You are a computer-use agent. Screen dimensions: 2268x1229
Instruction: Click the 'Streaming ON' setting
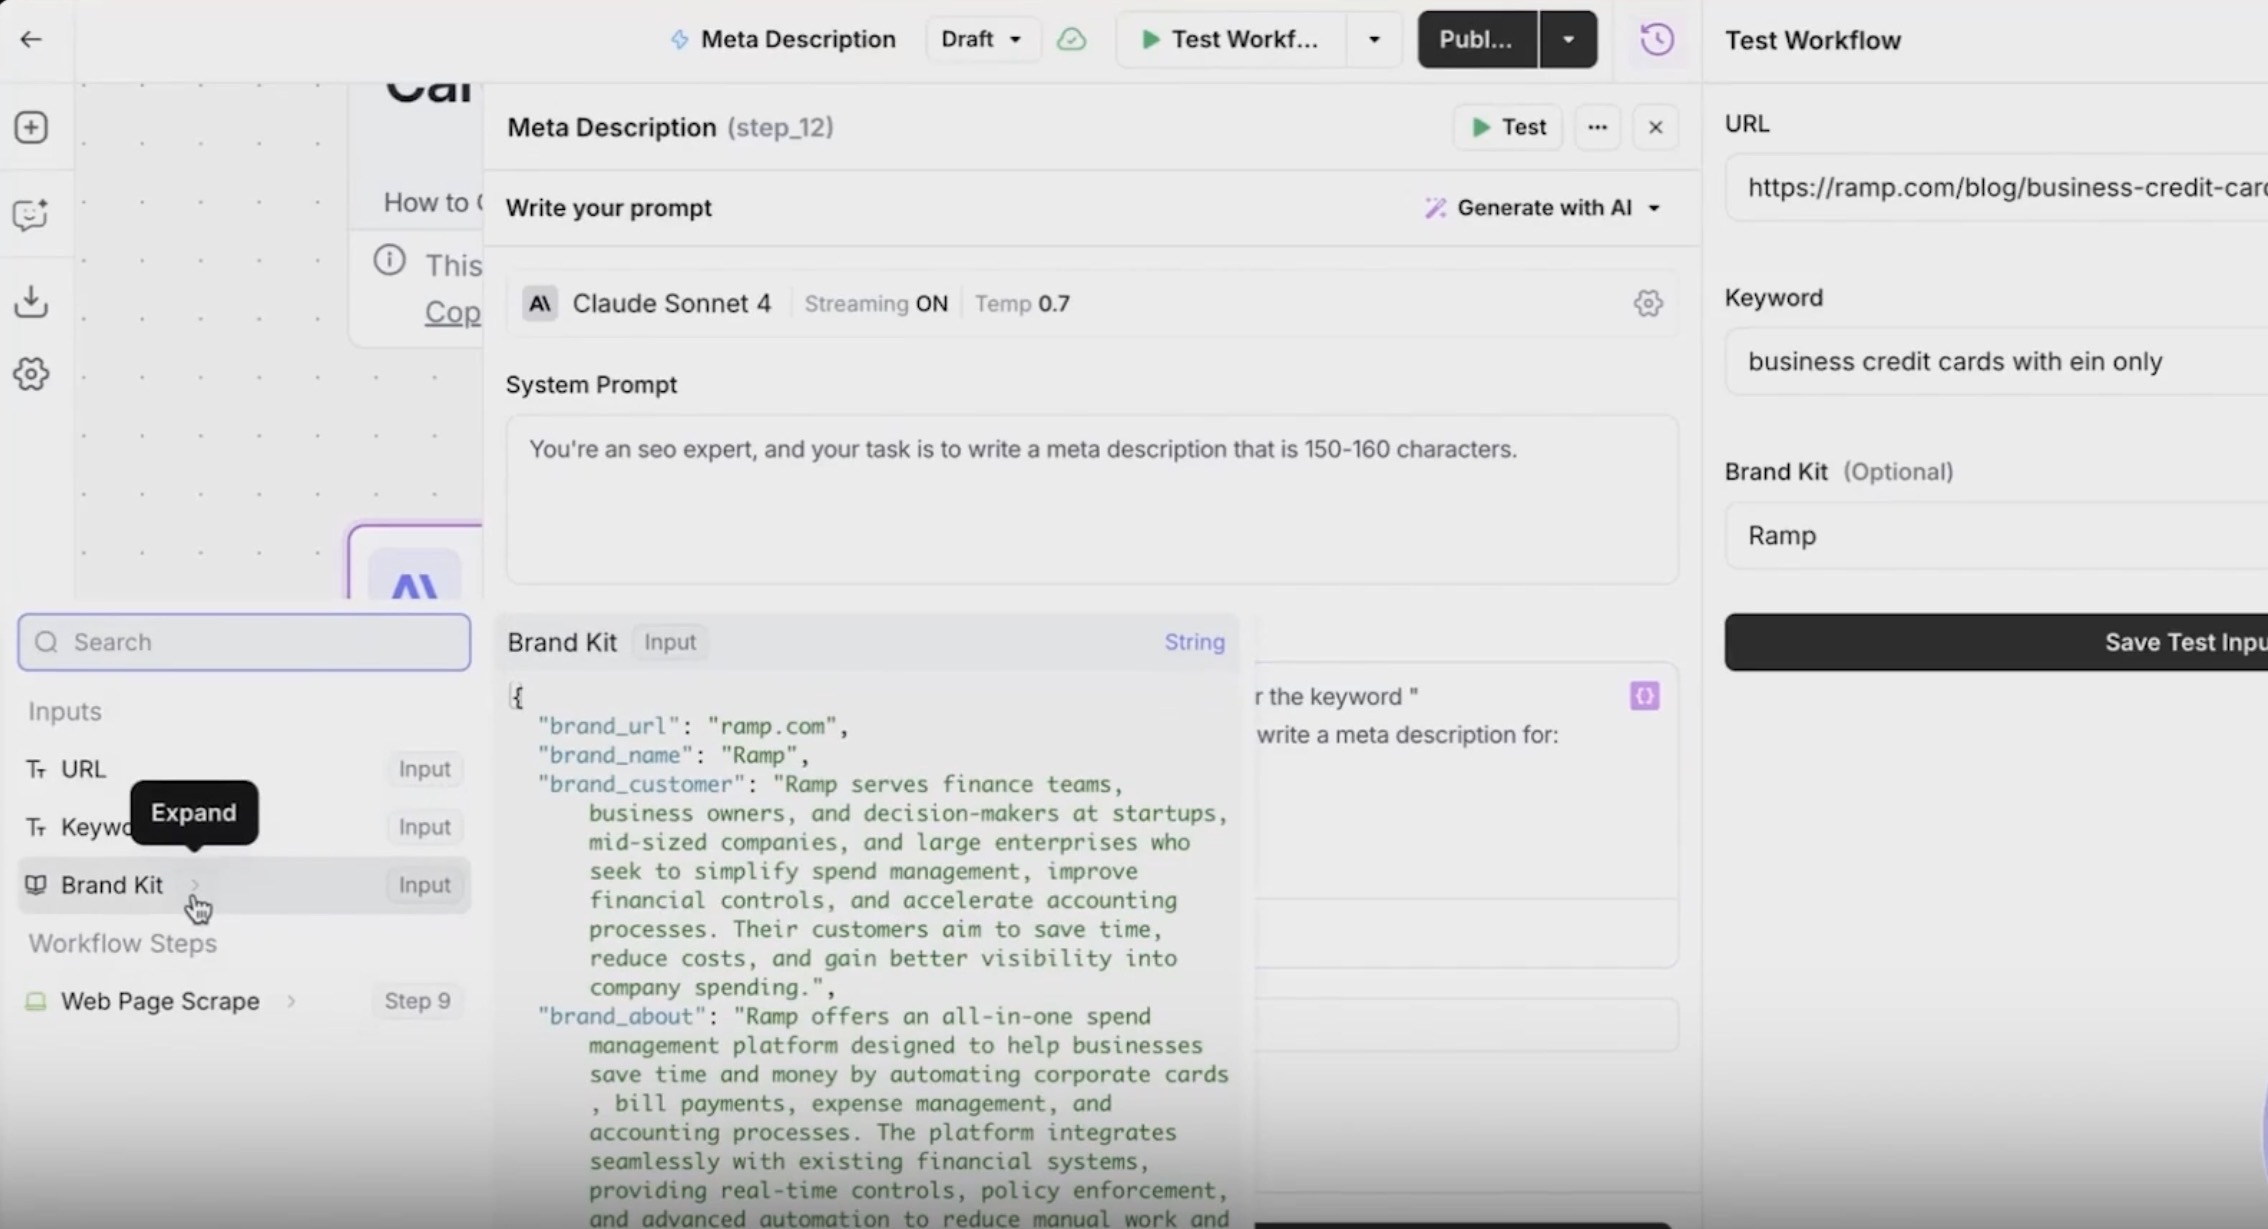pos(876,303)
